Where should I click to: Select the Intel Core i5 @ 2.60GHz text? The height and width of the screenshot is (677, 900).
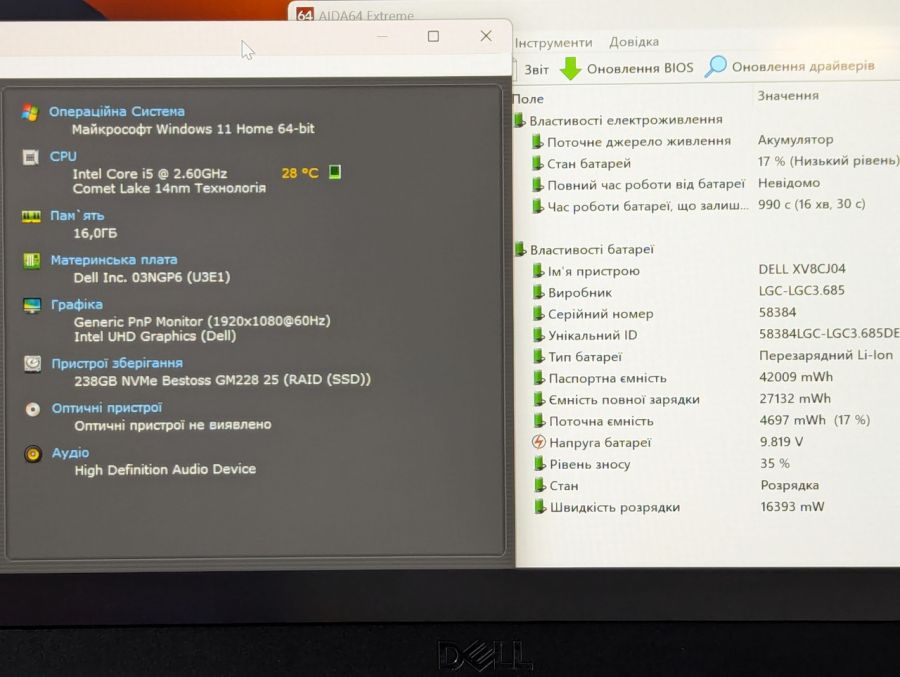pos(150,173)
